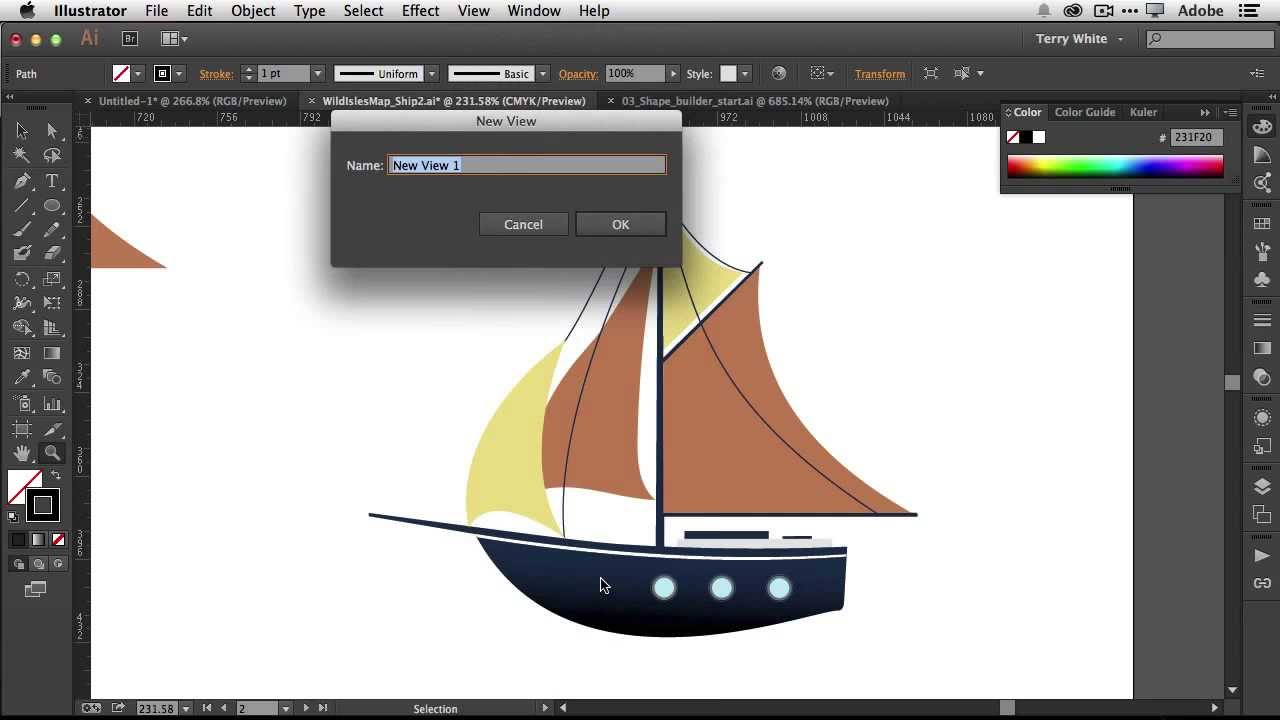Screen dimensions: 1280x720
Task: Select the Paintbrush tool
Action: (22, 229)
